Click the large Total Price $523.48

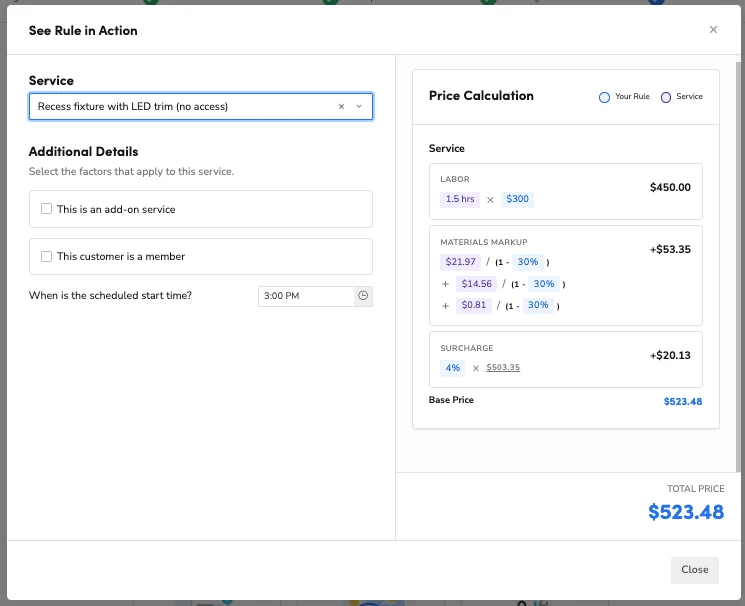(686, 512)
